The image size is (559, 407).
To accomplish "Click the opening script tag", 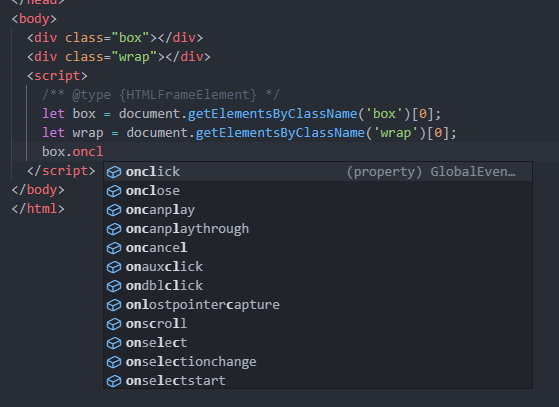I will (x=57, y=76).
